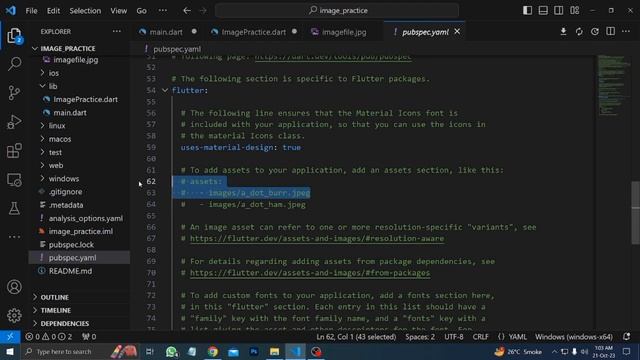
Task: Click the Windows (windows-x64) device selector
Action: click(574, 337)
